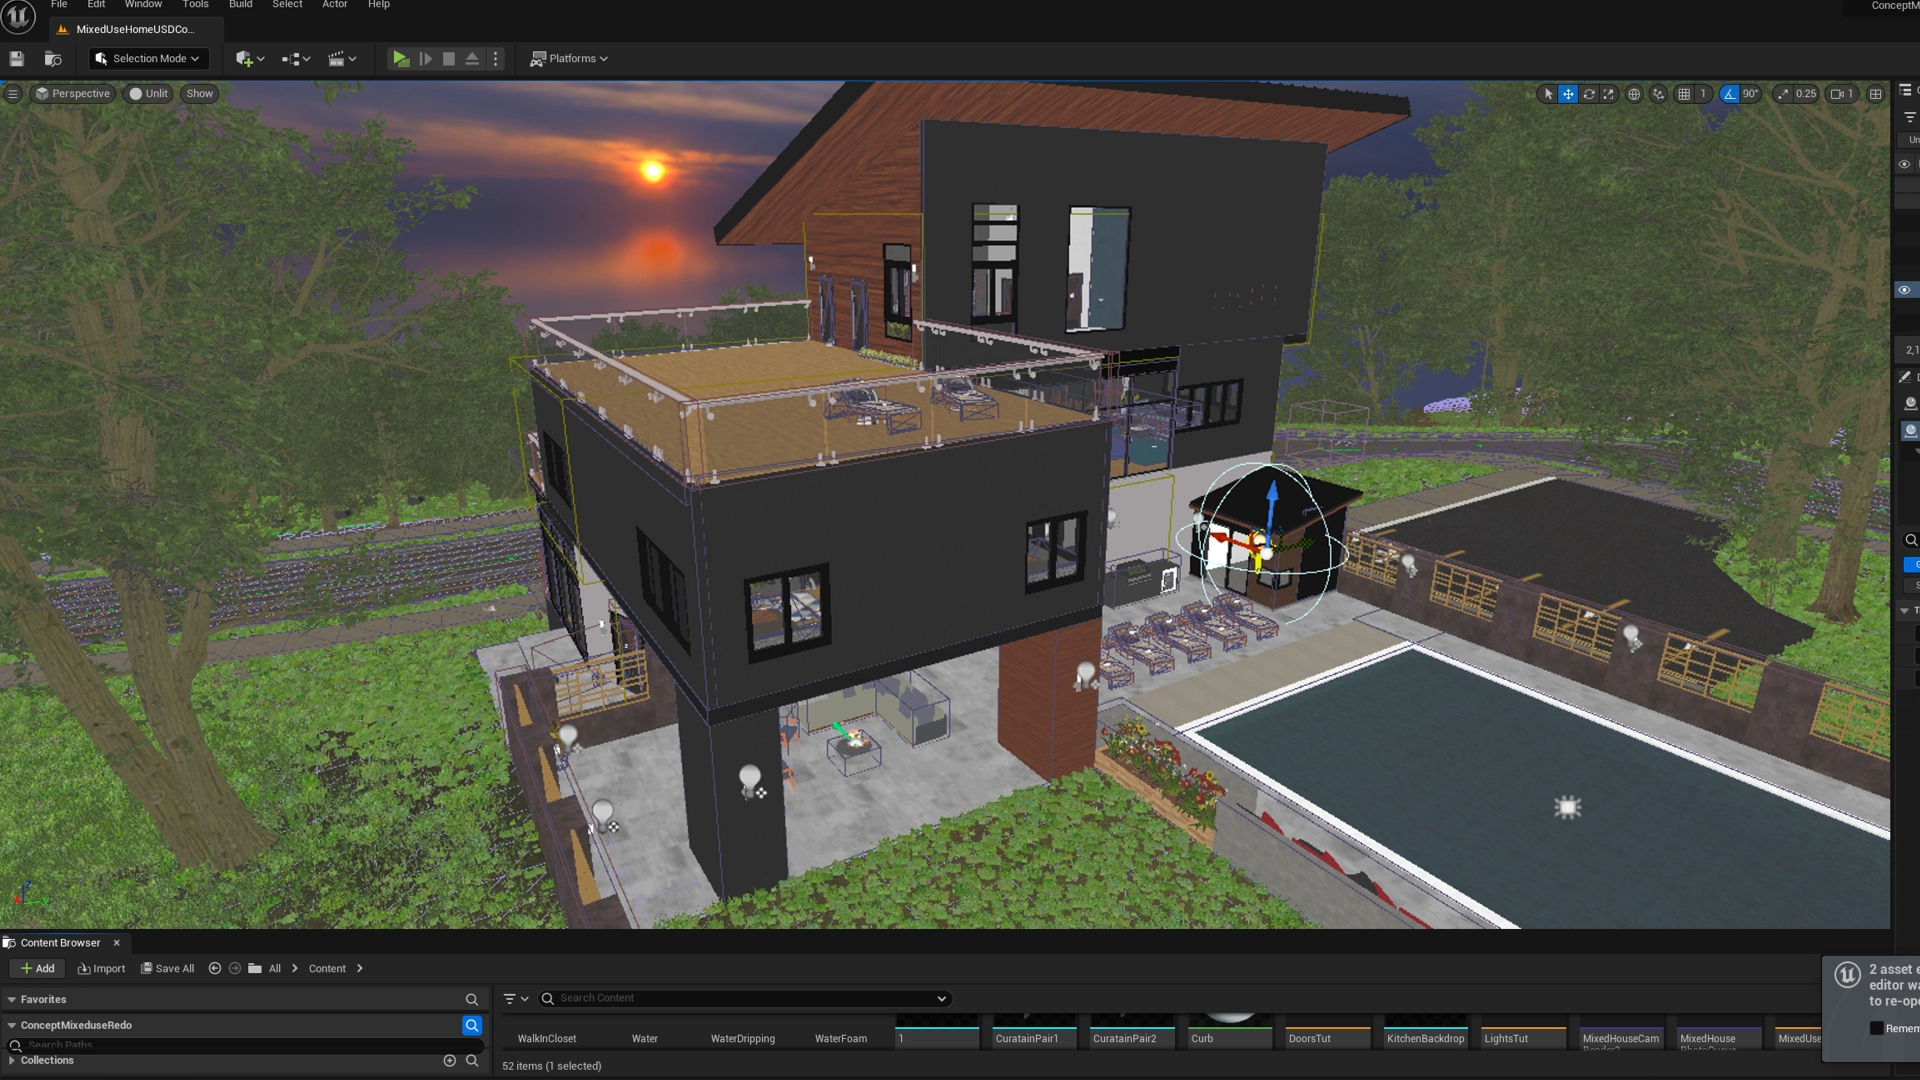Select the rotate transform gizmo tool

click(x=1589, y=94)
